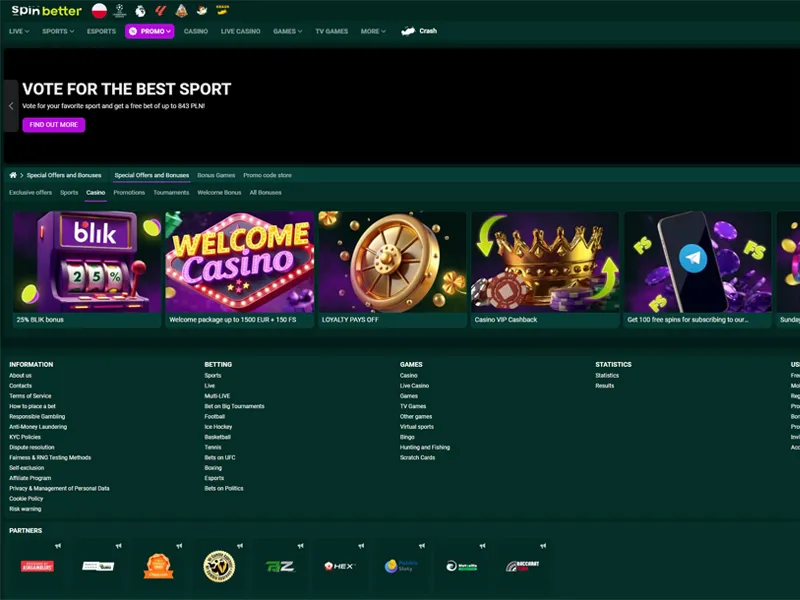Go to home via breadcrumb house icon

(x=13, y=175)
